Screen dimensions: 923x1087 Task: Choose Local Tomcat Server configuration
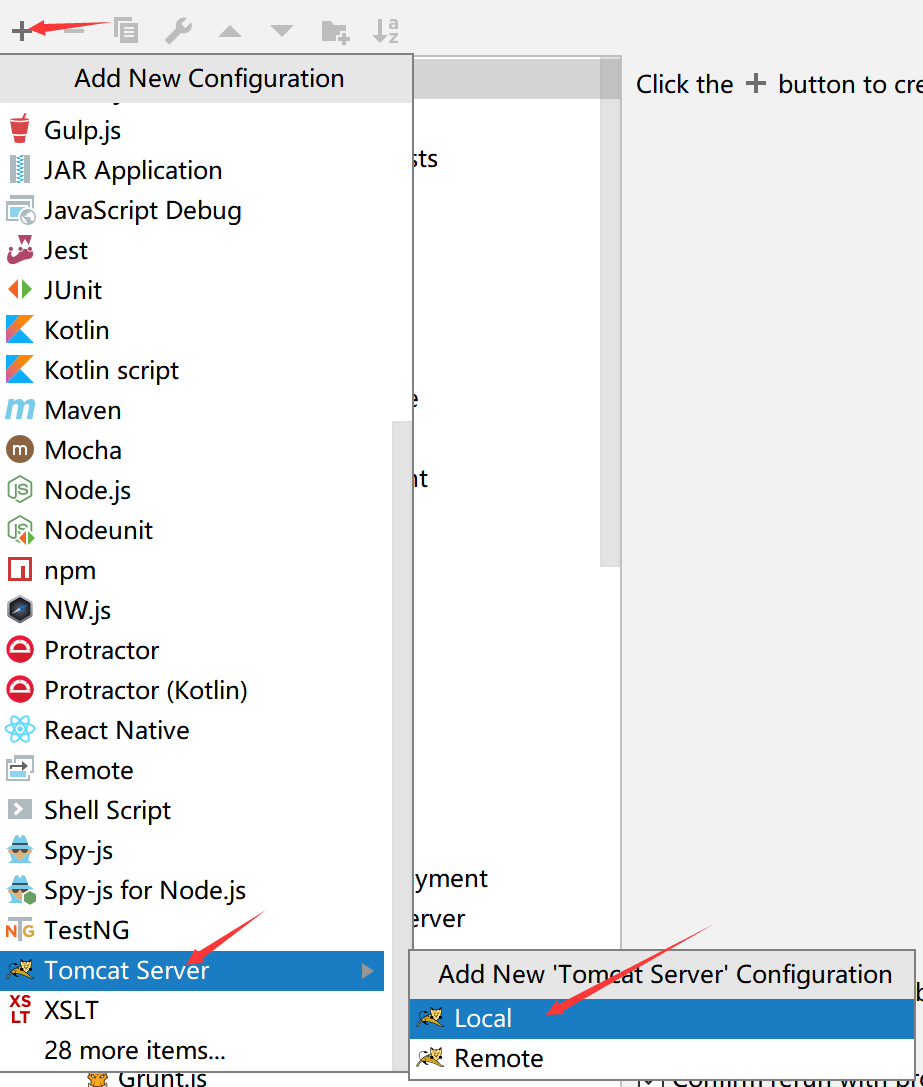pos(662,1018)
